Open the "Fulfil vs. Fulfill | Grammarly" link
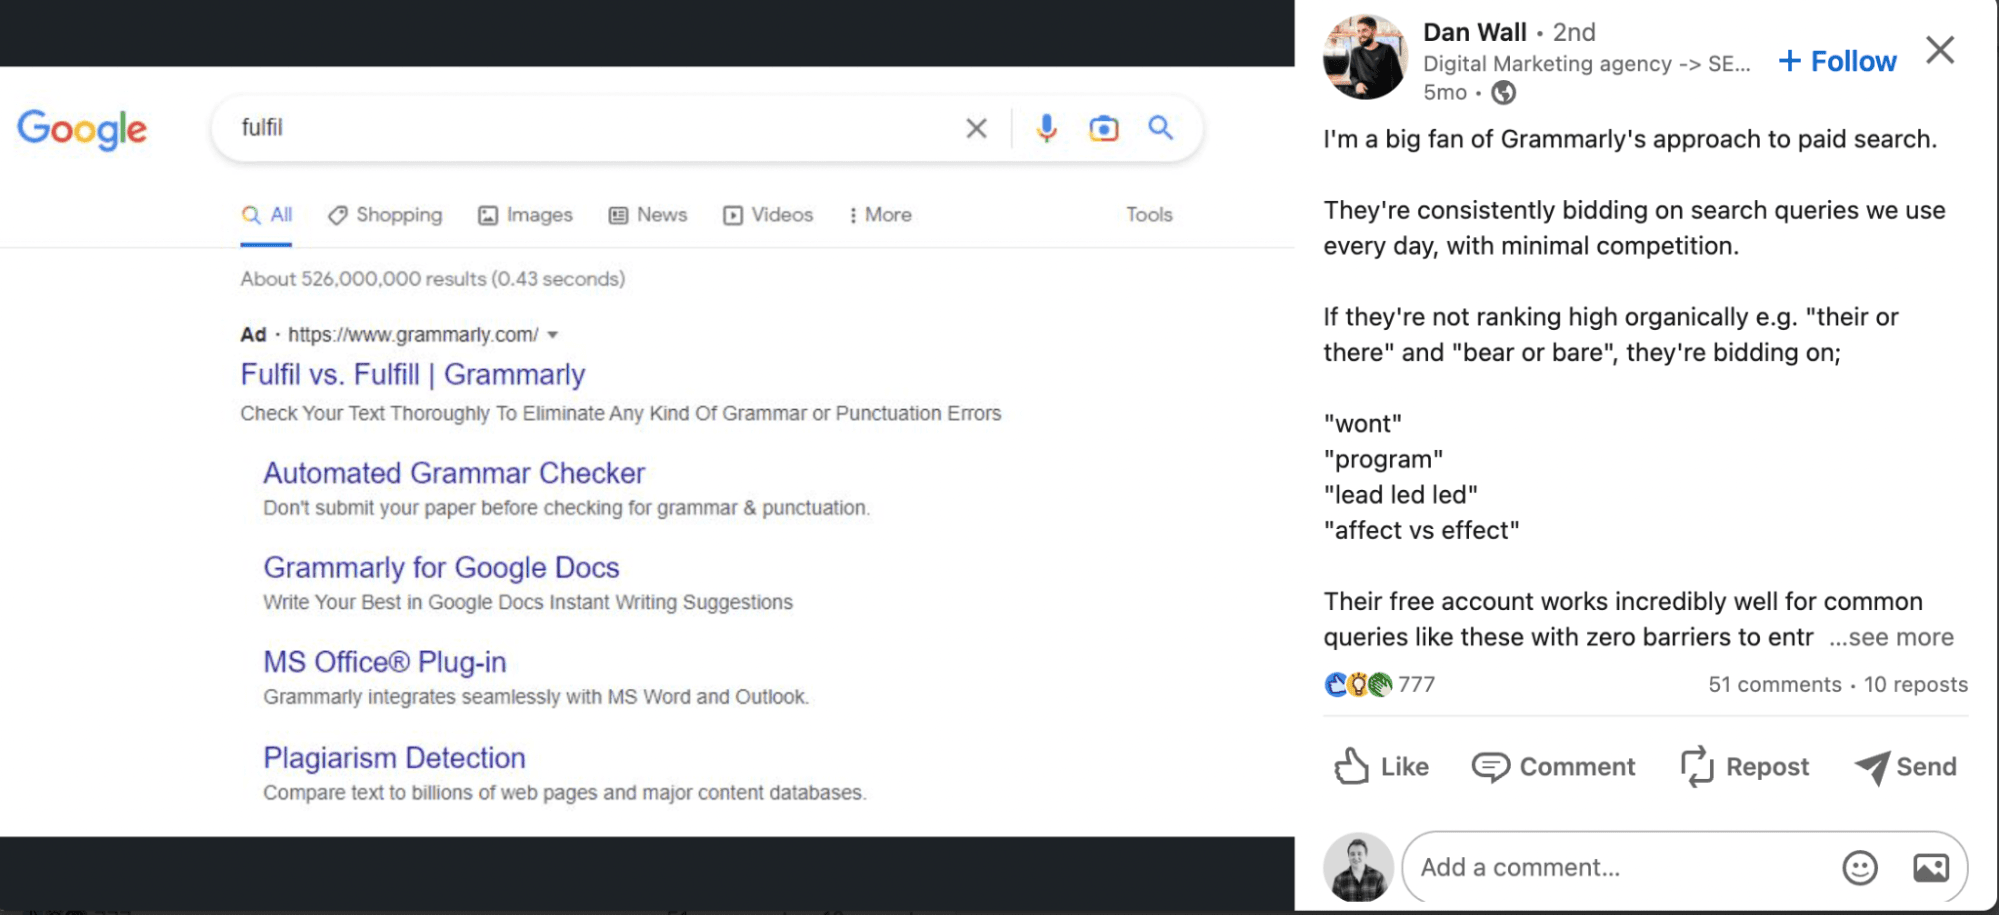The image size is (1999, 915). (411, 374)
